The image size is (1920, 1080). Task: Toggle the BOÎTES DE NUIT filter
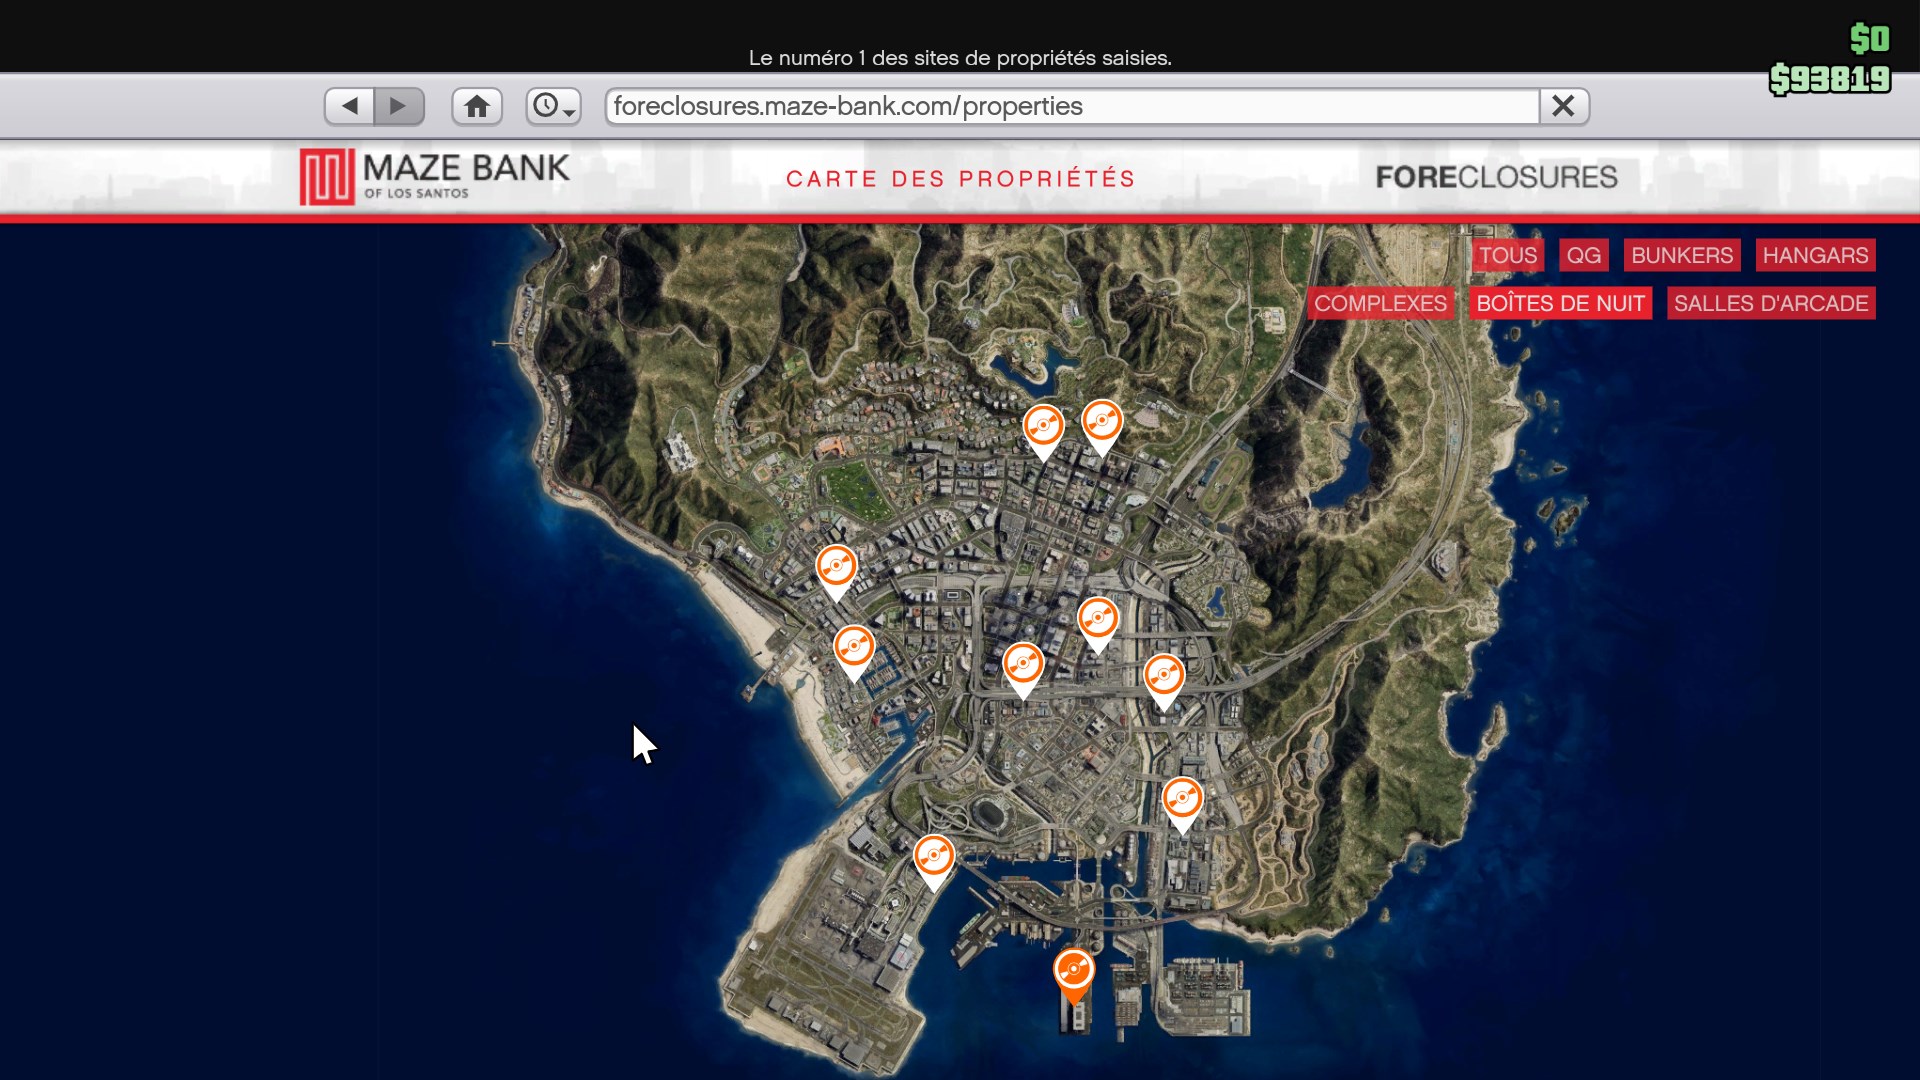(x=1560, y=303)
